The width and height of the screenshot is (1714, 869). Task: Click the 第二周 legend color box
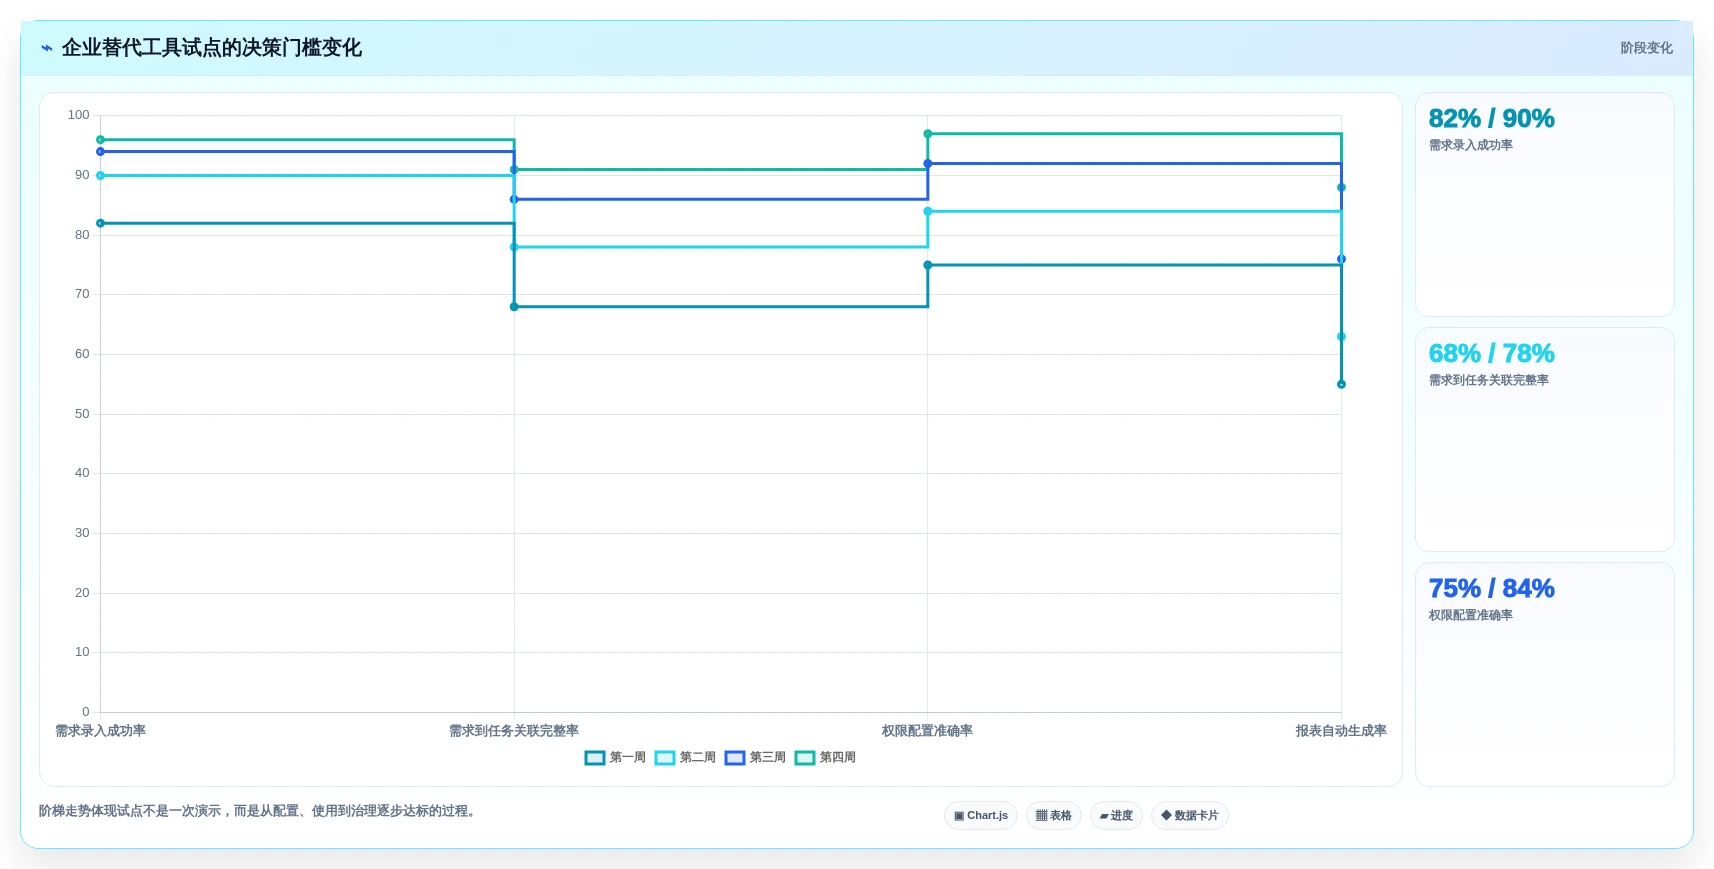665,758
